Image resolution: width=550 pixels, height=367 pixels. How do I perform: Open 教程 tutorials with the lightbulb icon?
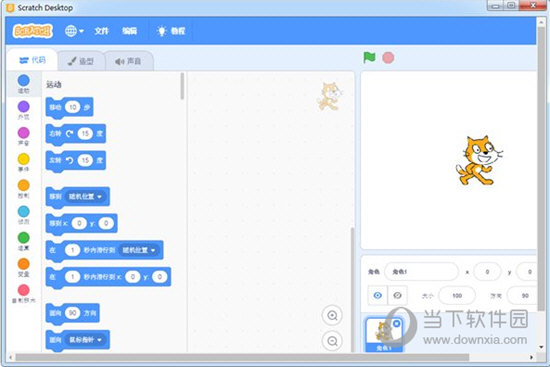click(171, 31)
